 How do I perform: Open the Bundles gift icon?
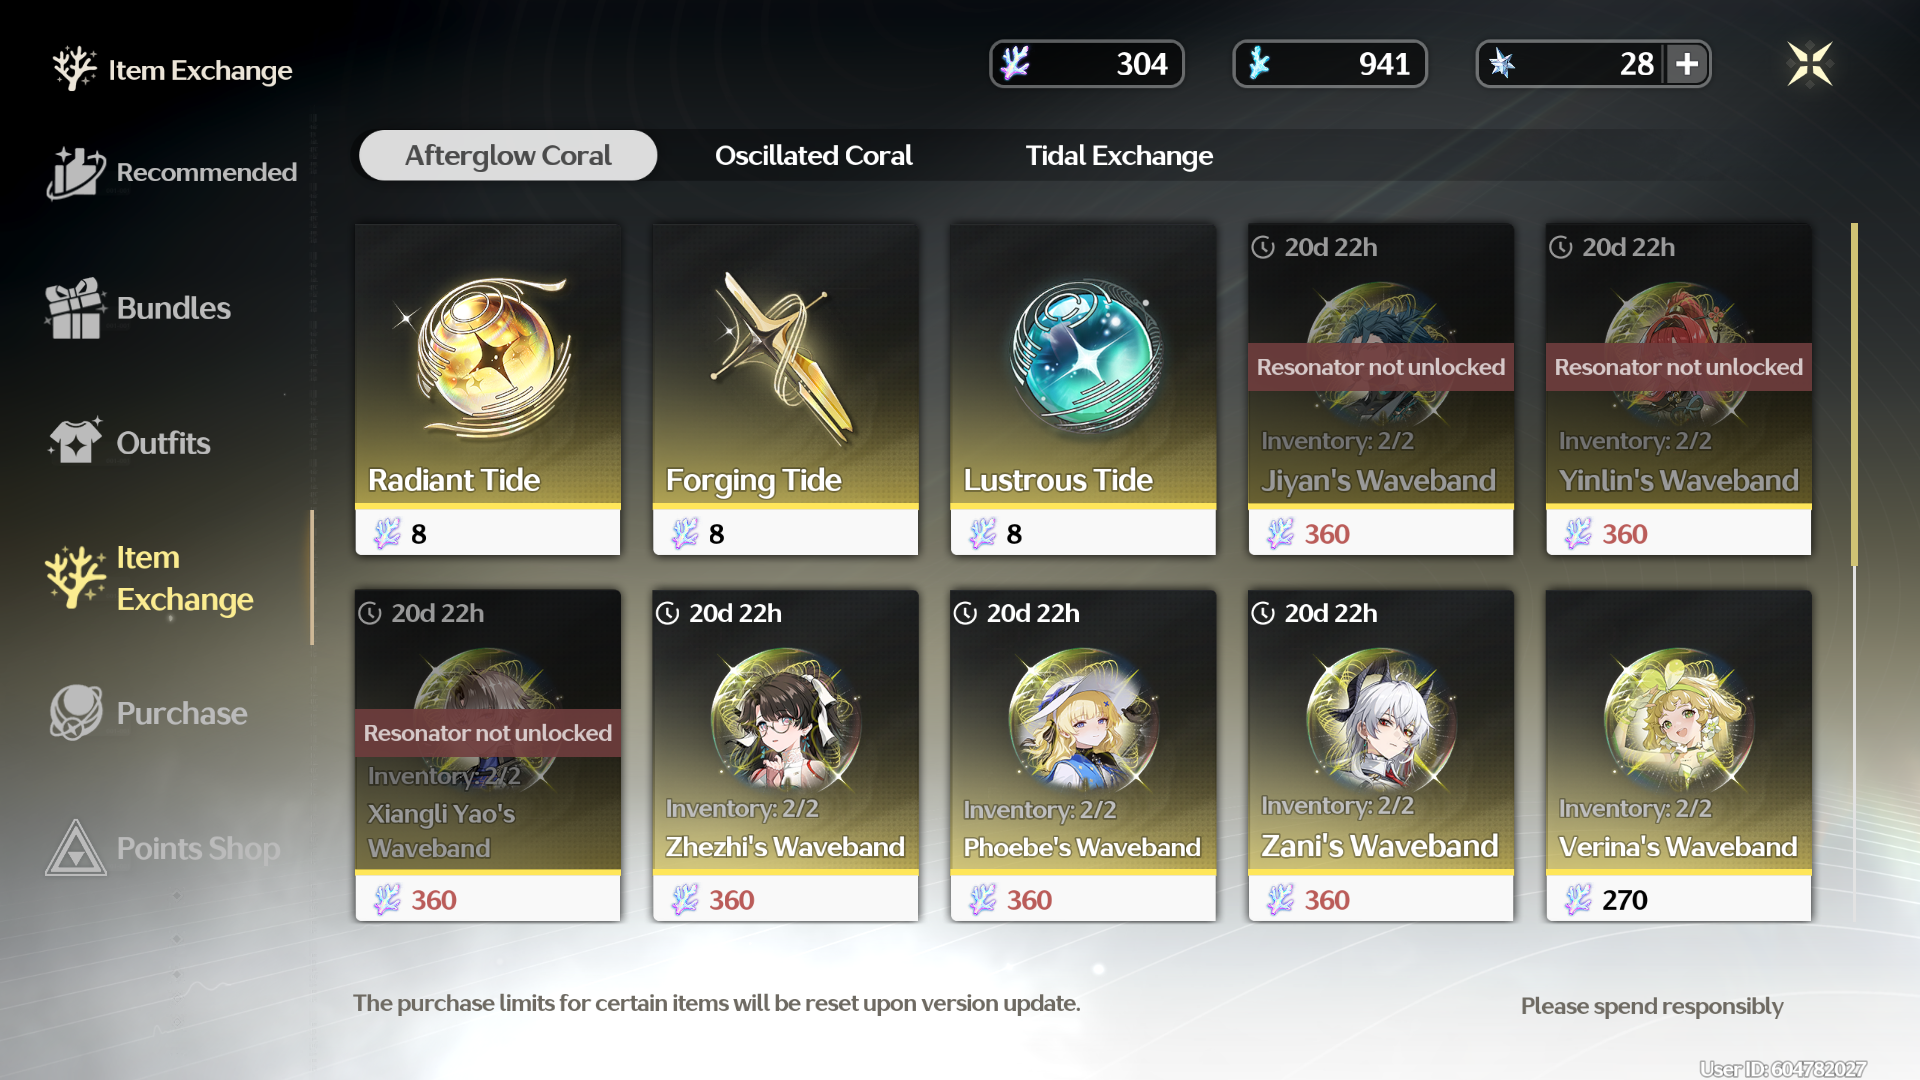pos(75,308)
